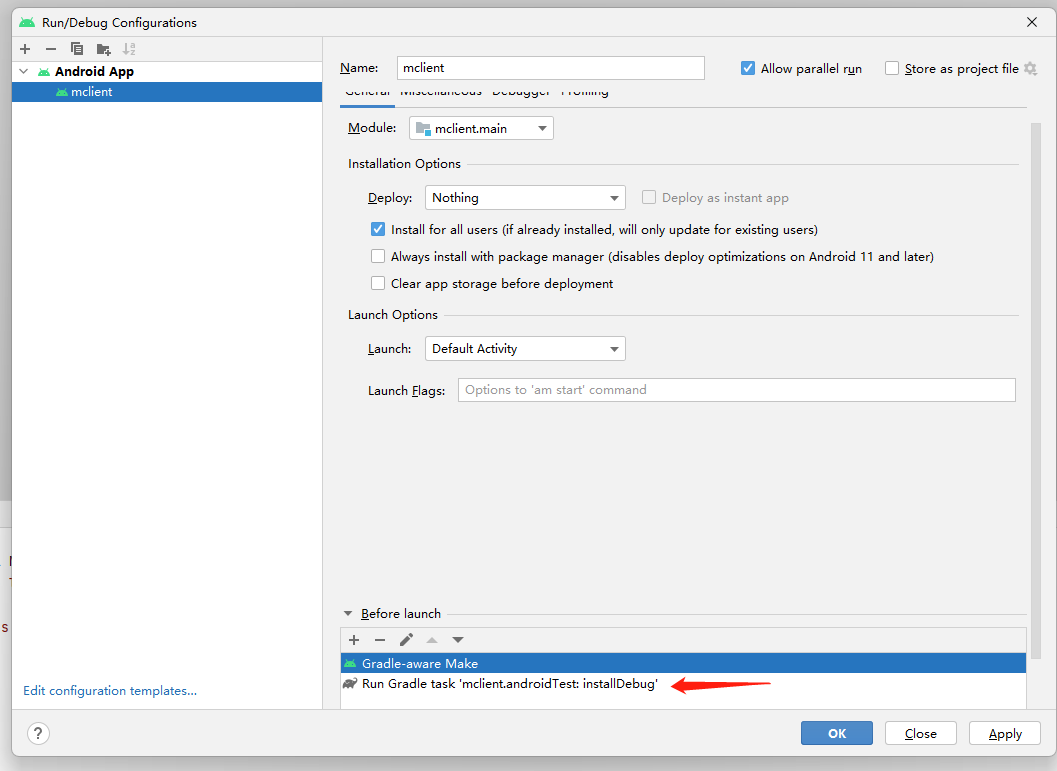The height and width of the screenshot is (771, 1057).
Task: Check Deploy as instant app
Action: [648, 197]
